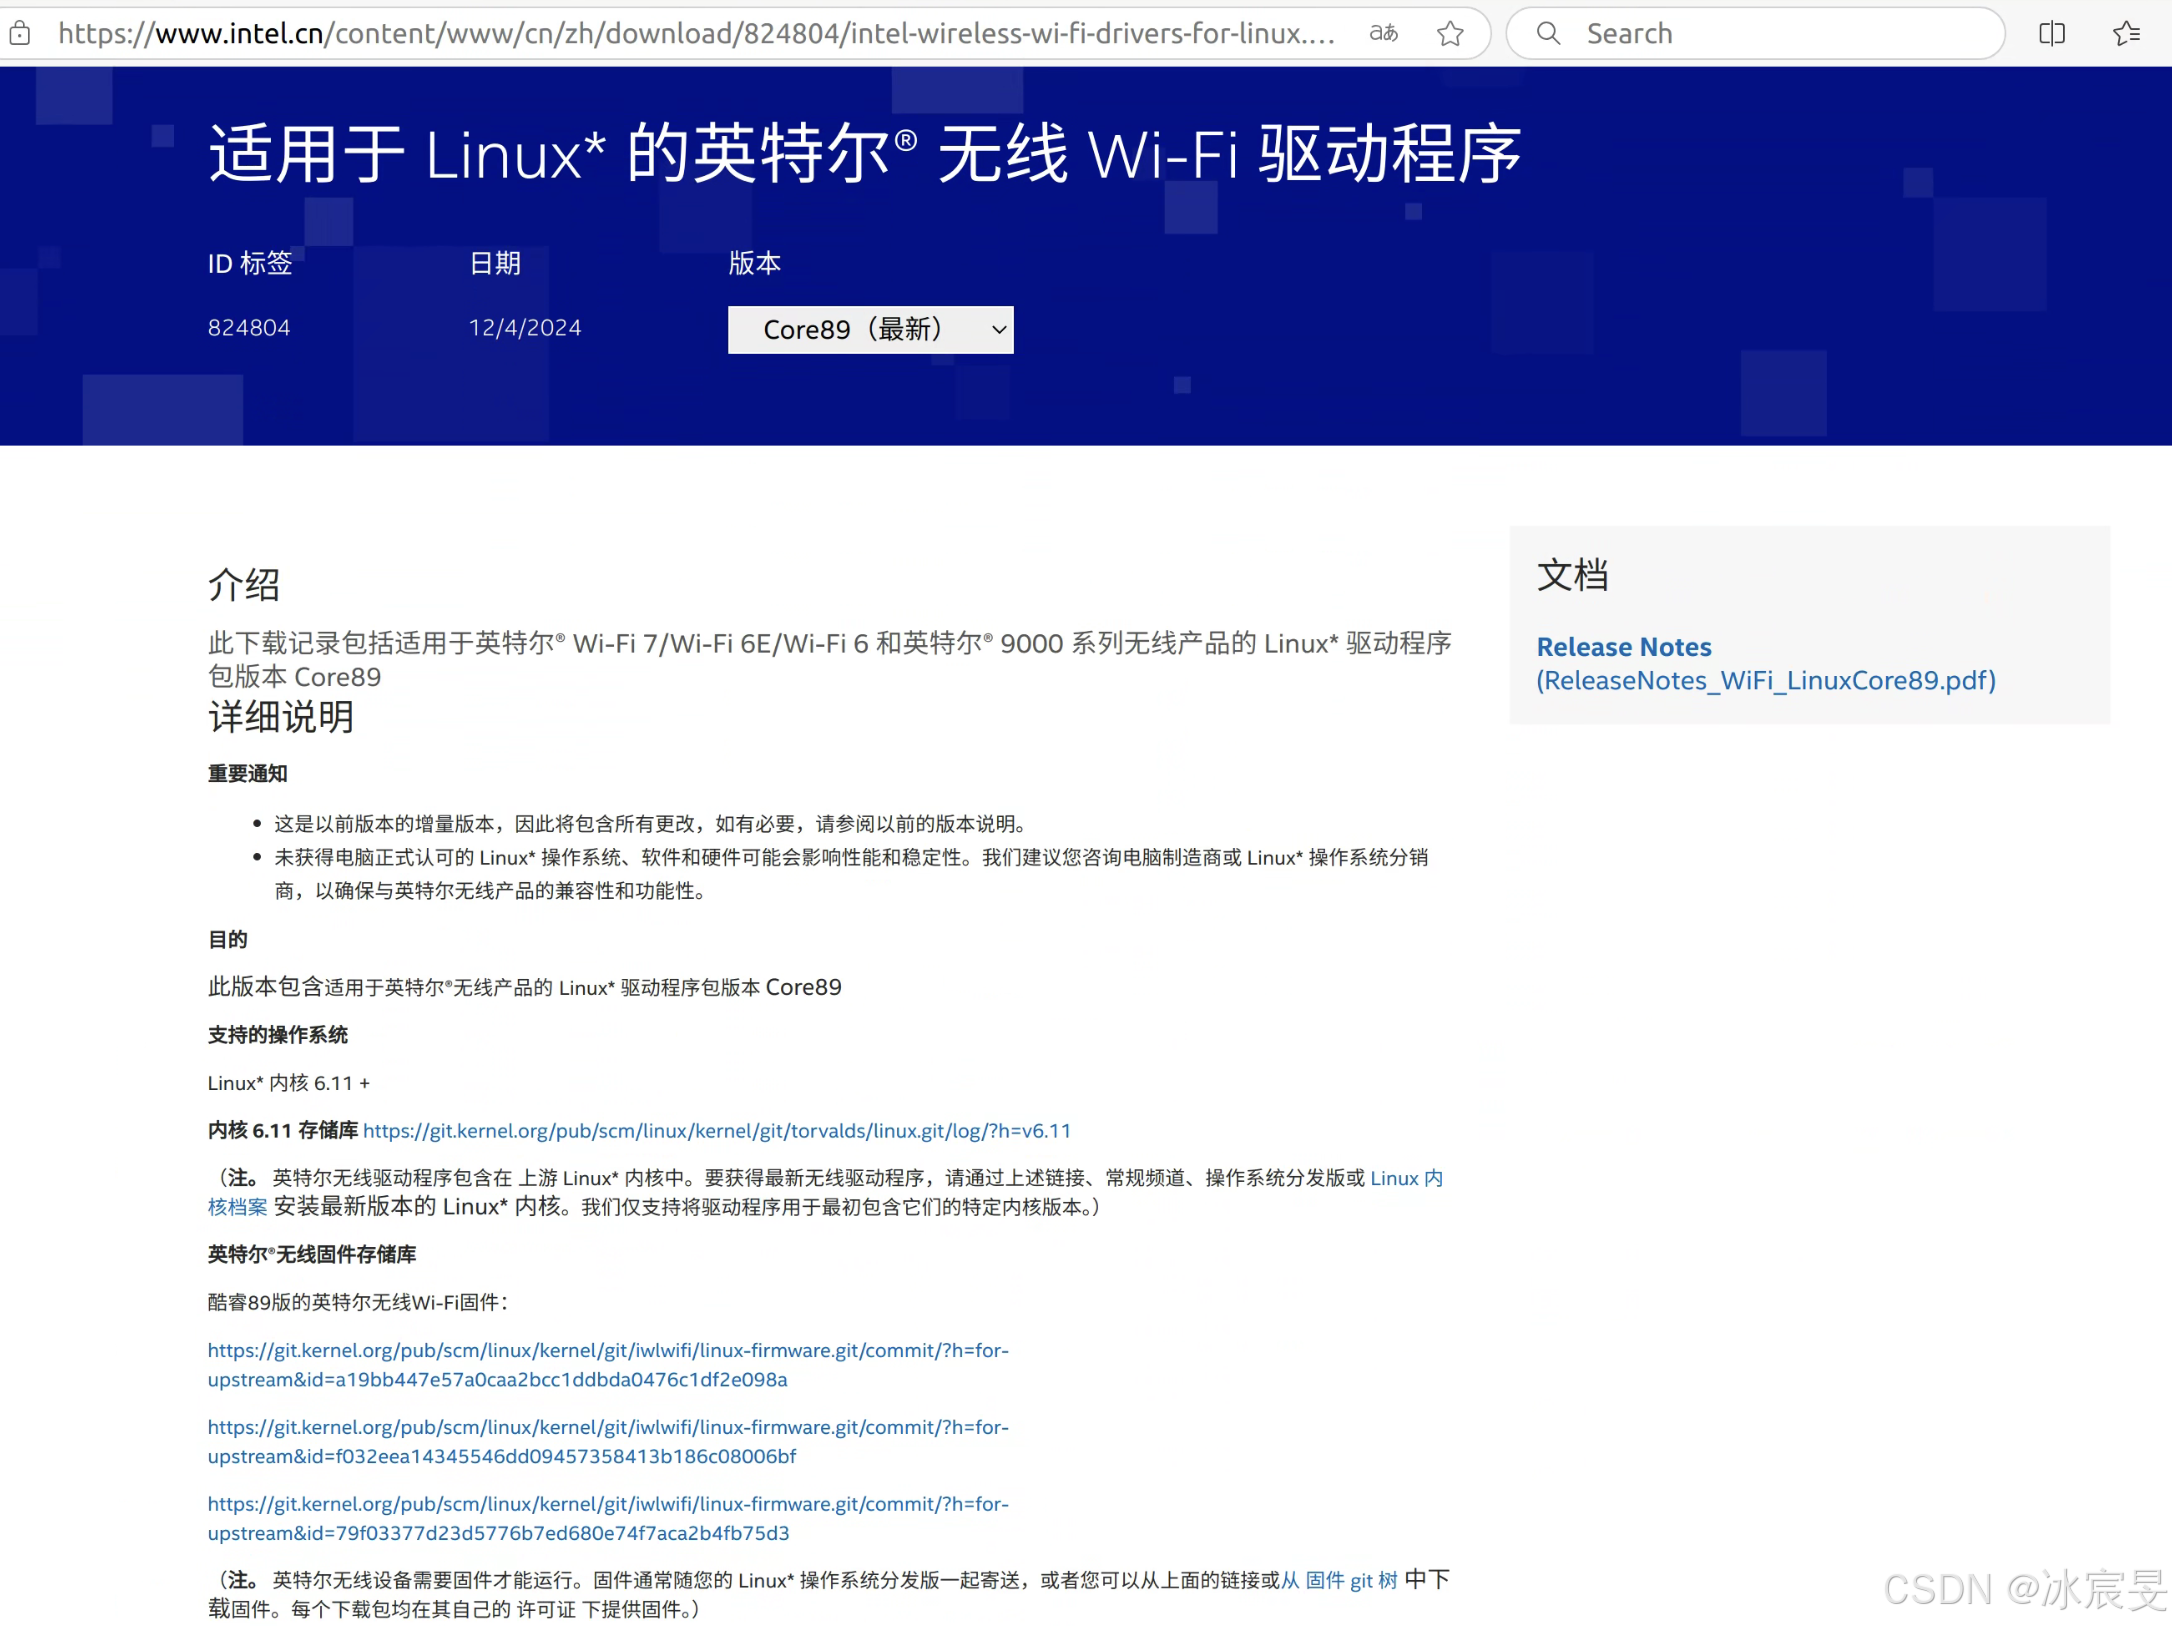Click the 重要通知 subheading

(x=247, y=773)
